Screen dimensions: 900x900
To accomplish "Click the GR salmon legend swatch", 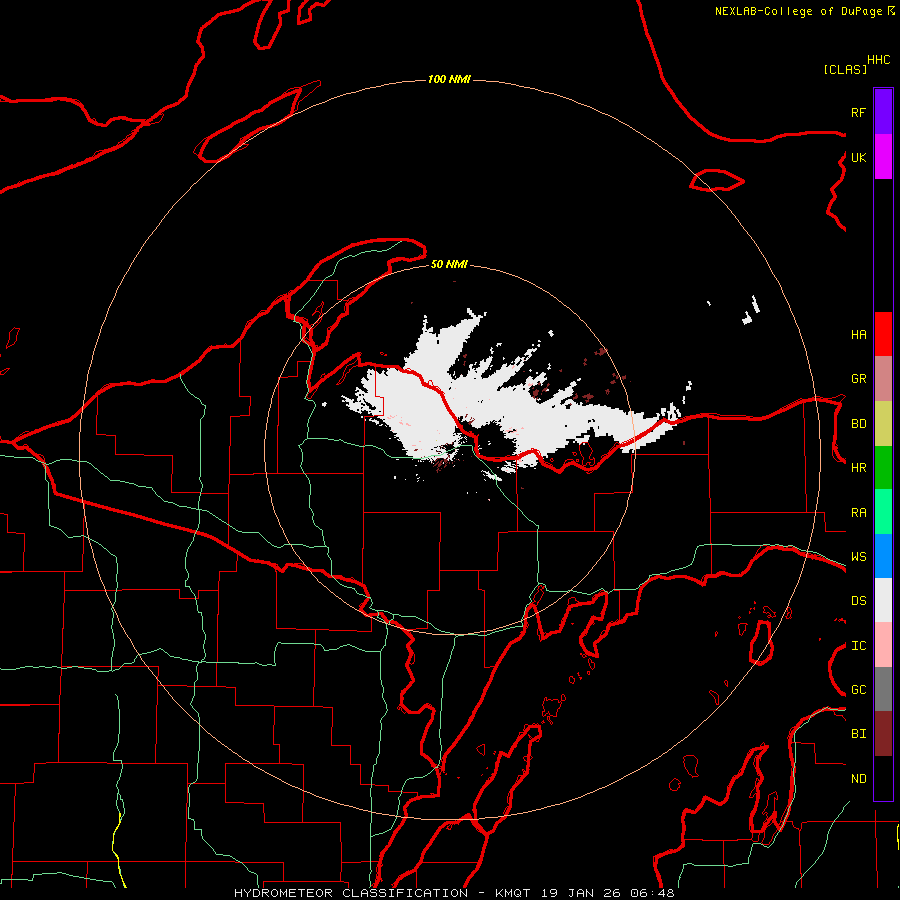I will pyautogui.click(x=883, y=379).
